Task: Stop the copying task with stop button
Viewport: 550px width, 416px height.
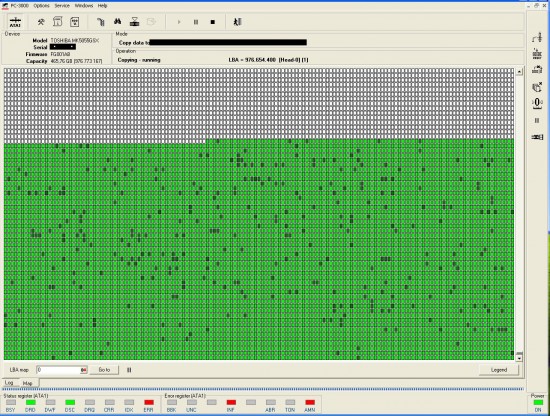Action: pos(213,22)
